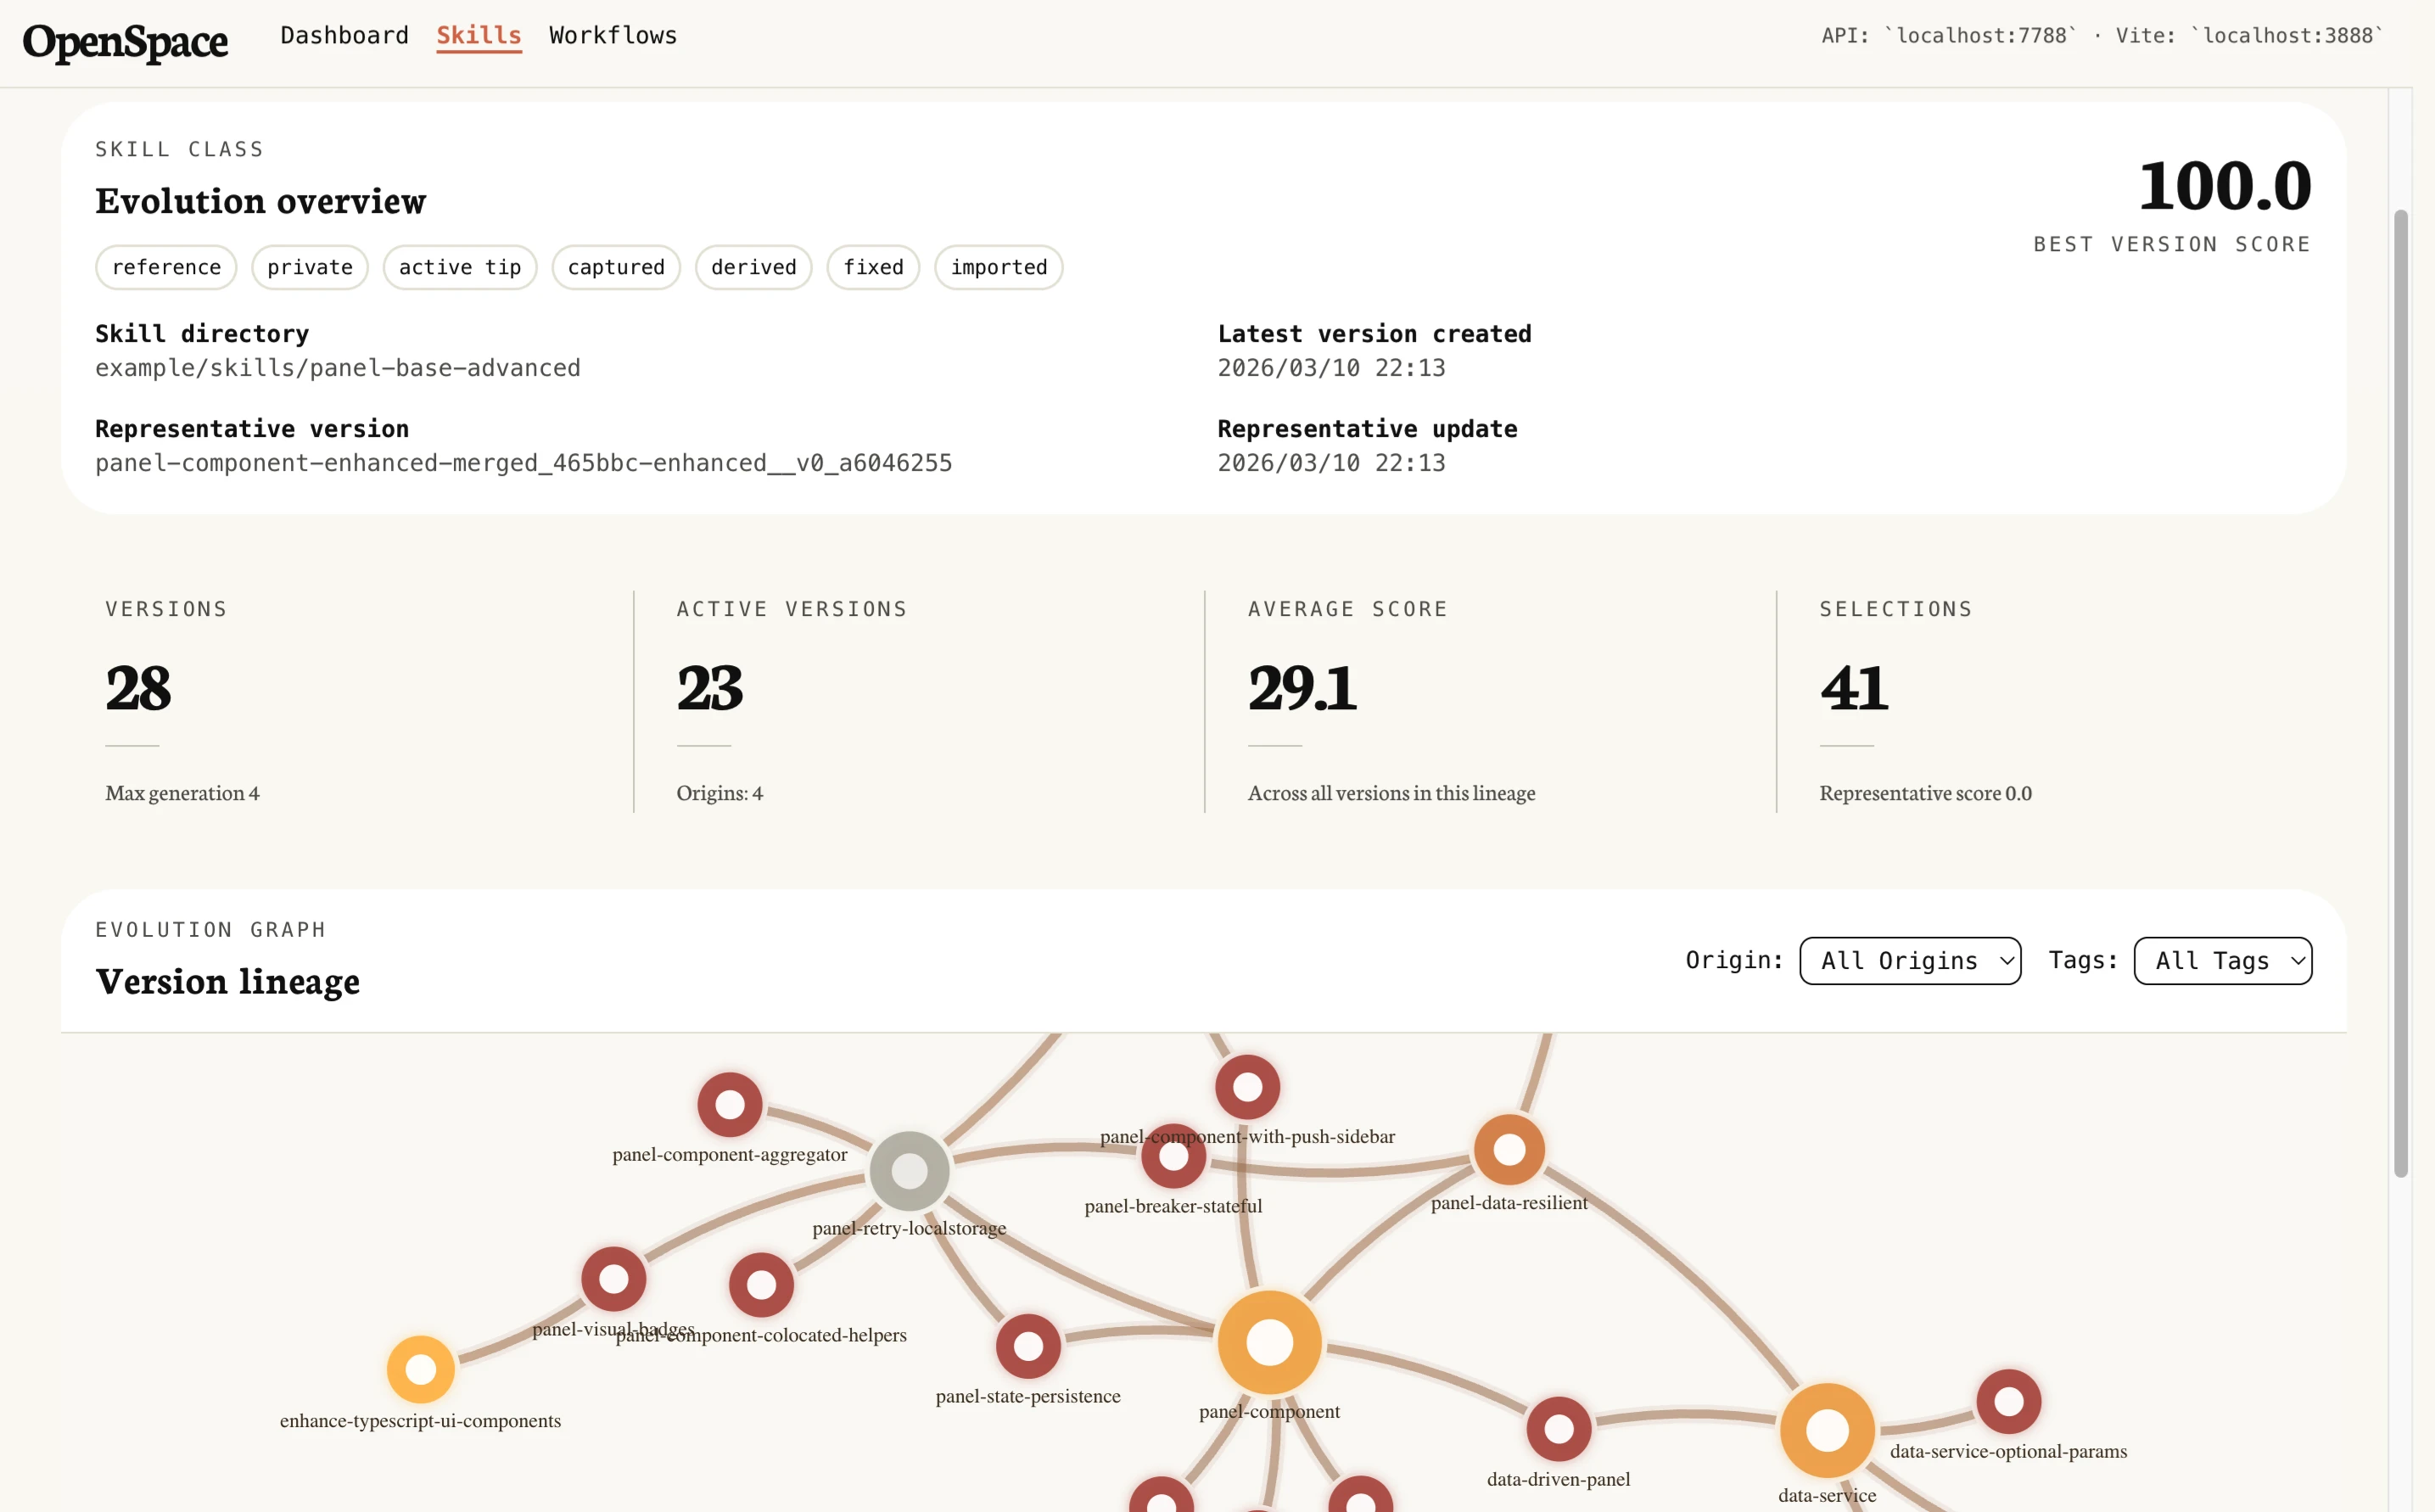Open the orange panel-data-resilient node
The image size is (2435, 1512).
click(1509, 1149)
